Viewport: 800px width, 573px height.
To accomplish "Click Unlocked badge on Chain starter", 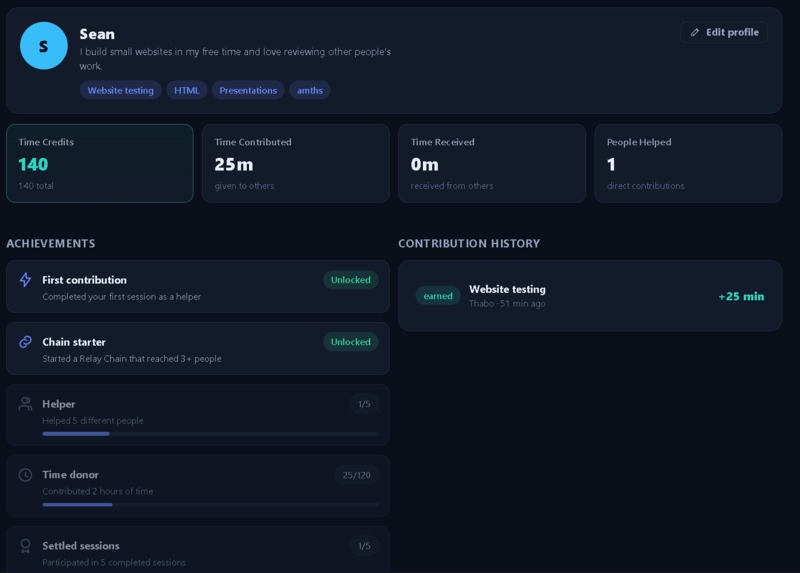I will (351, 342).
